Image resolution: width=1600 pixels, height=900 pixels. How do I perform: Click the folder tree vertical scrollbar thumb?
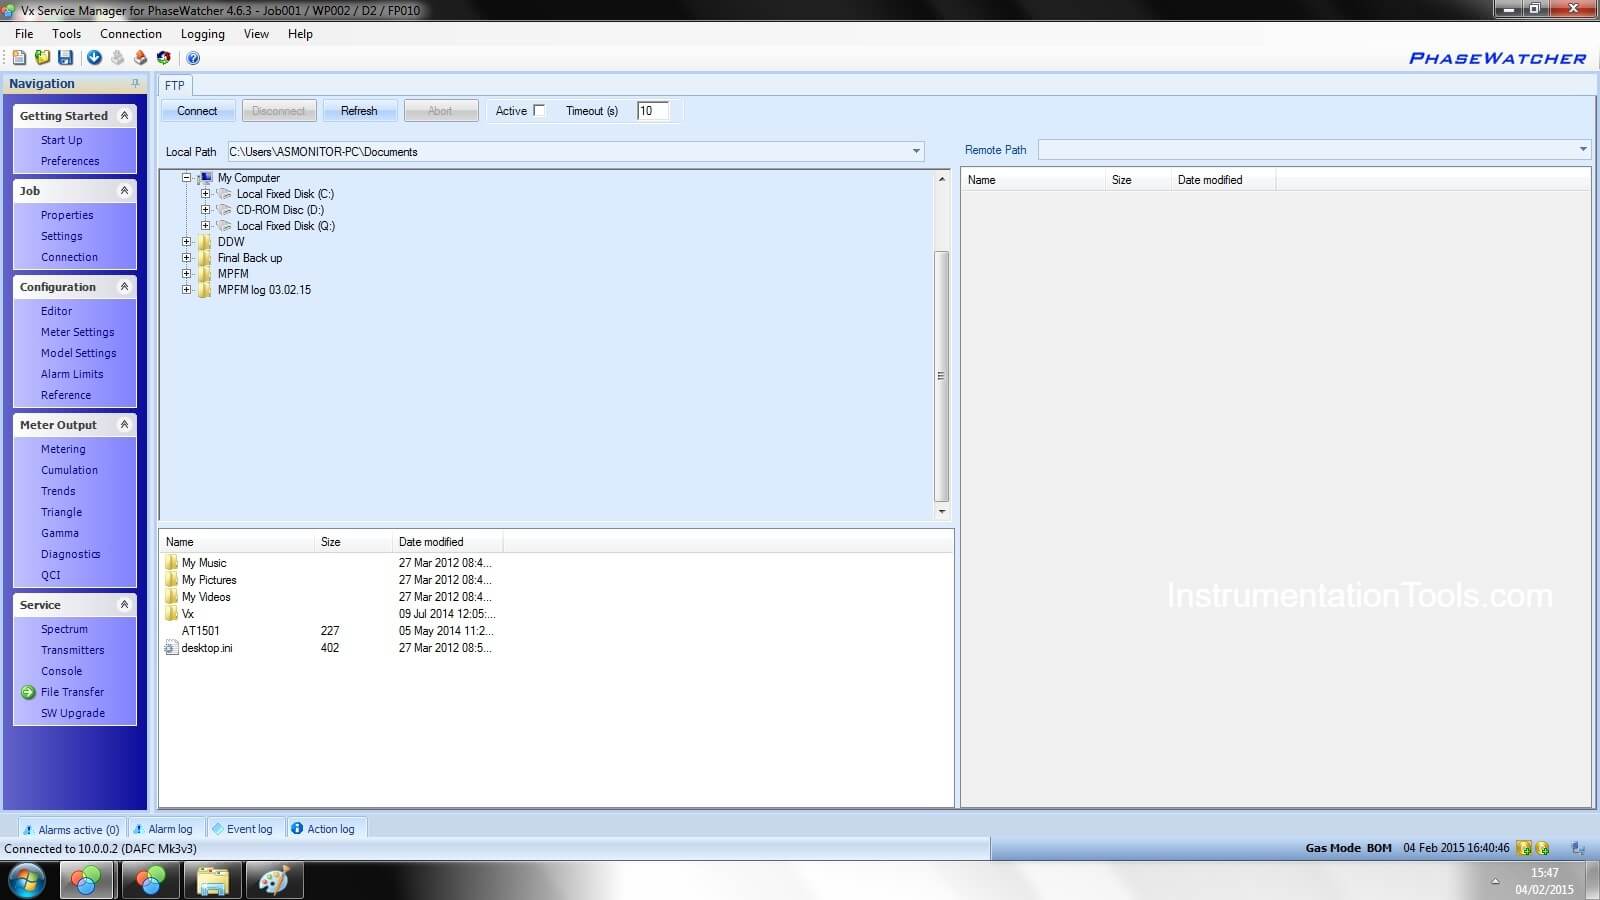pyautogui.click(x=941, y=376)
